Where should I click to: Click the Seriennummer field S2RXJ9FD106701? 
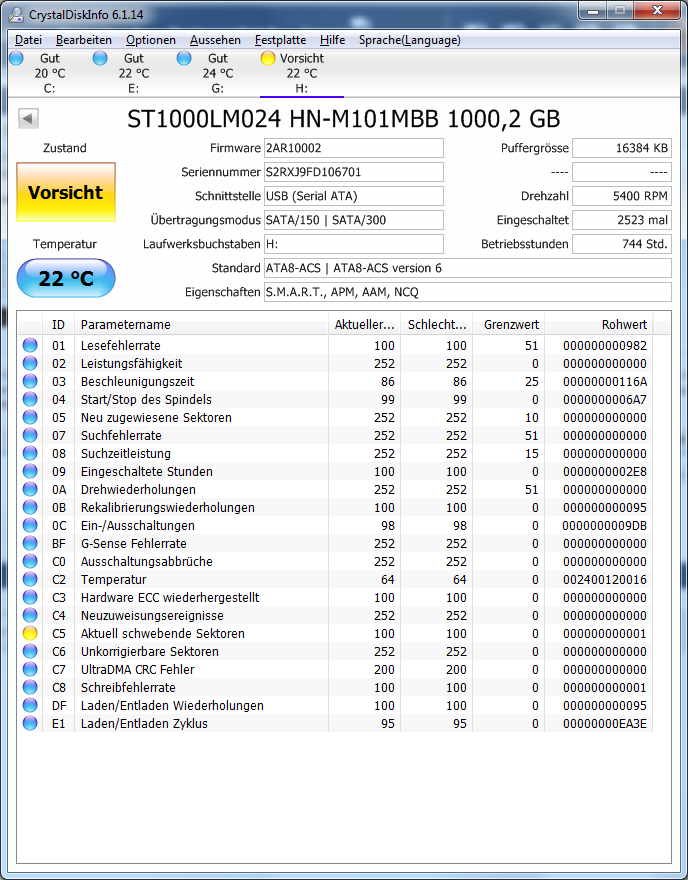point(354,172)
